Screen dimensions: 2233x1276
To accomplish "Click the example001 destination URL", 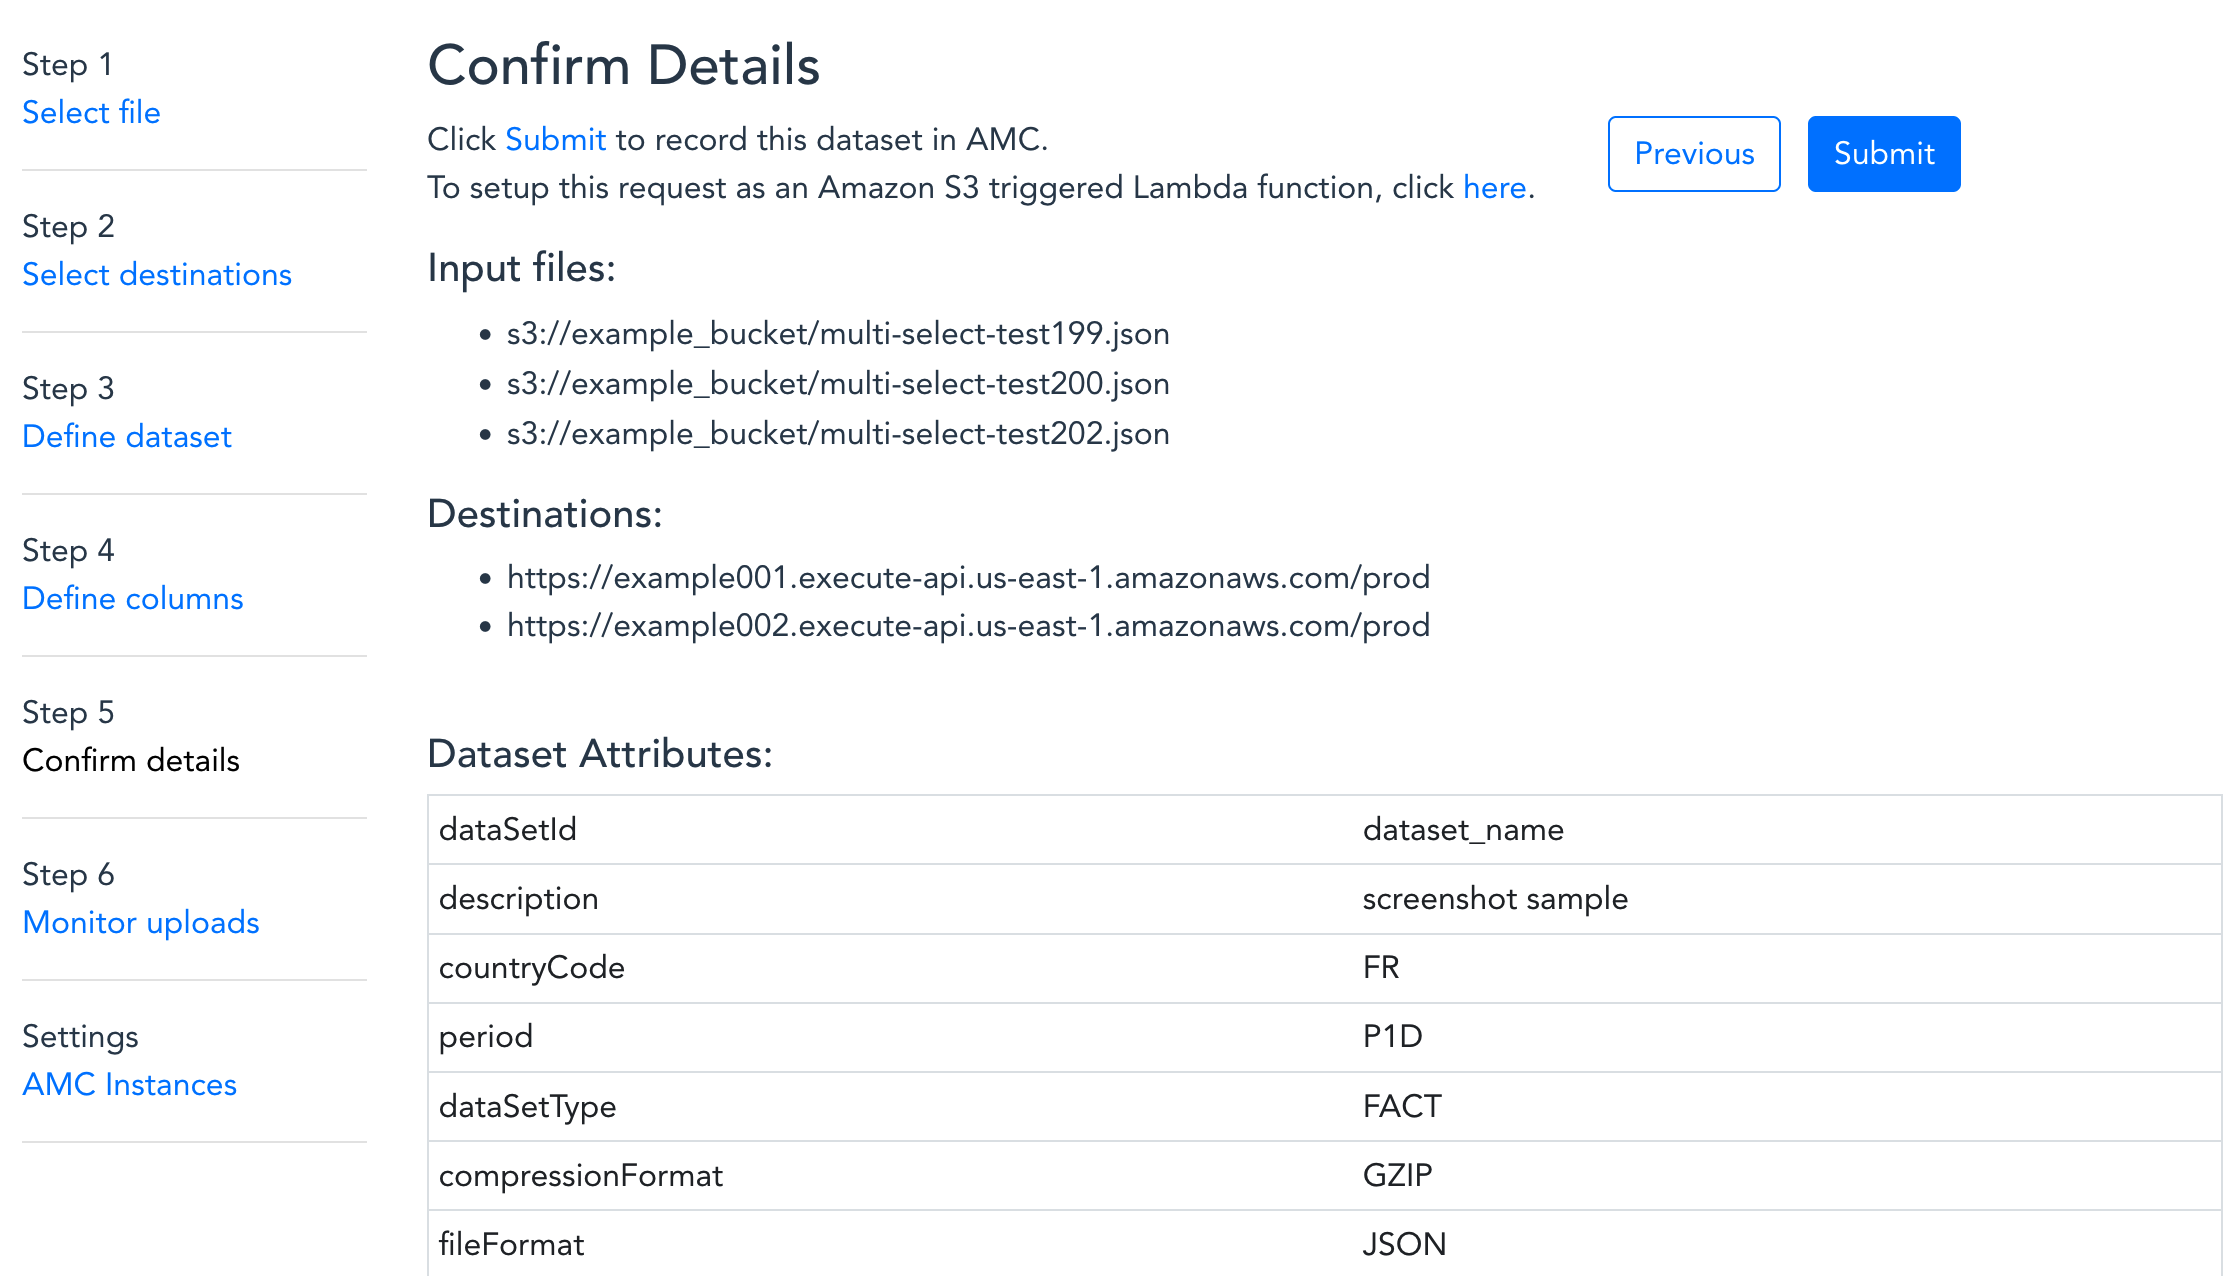I will tap(969, 577).
